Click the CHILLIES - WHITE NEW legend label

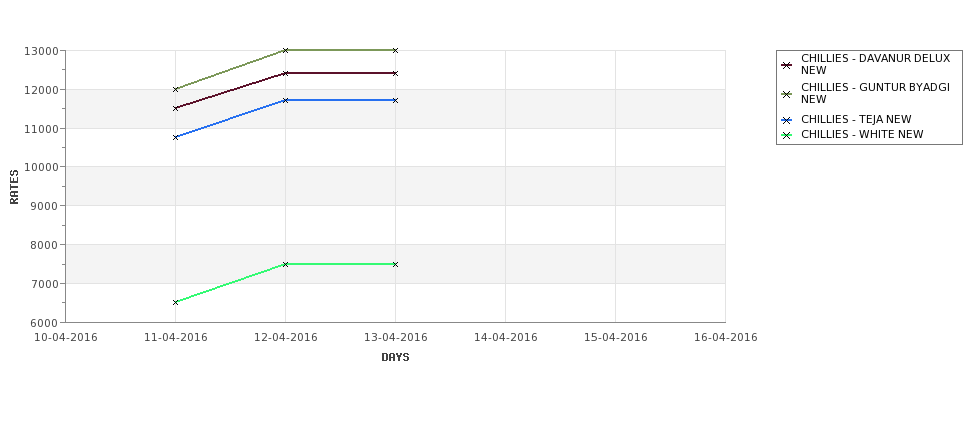862,134
